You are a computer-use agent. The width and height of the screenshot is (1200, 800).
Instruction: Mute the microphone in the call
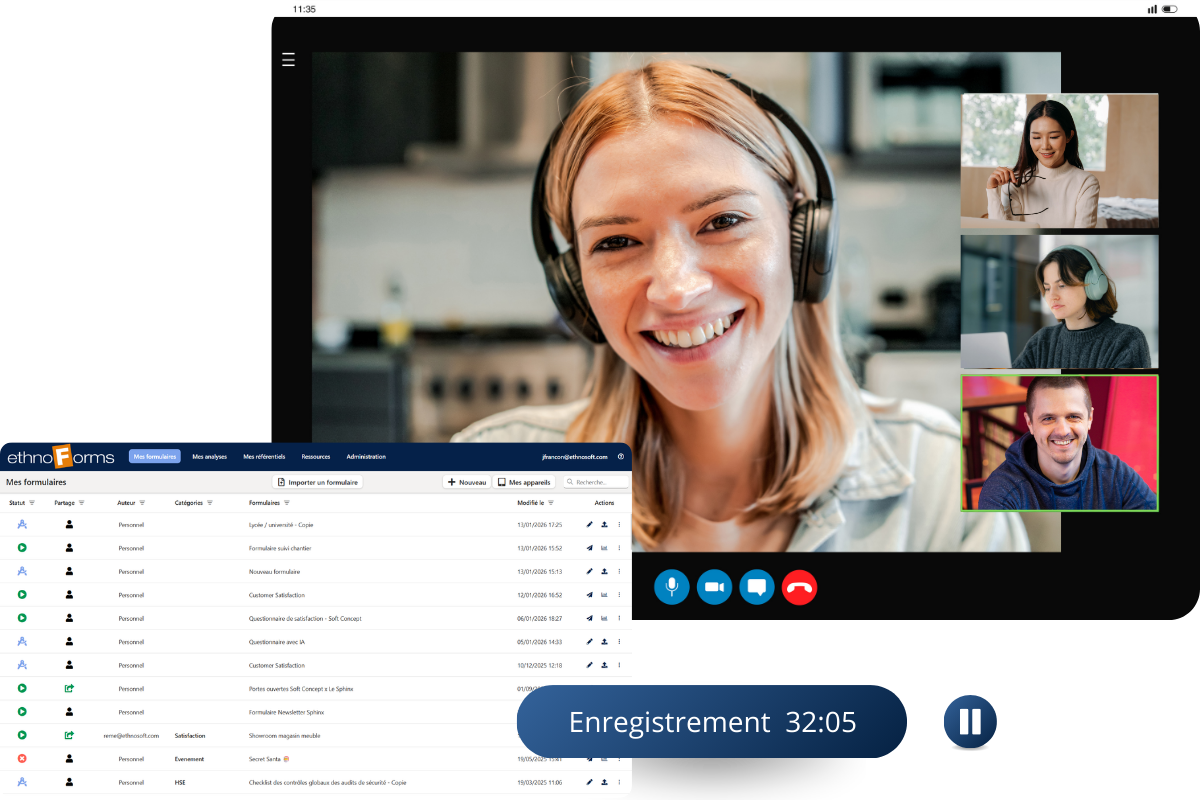click(672, 587)
